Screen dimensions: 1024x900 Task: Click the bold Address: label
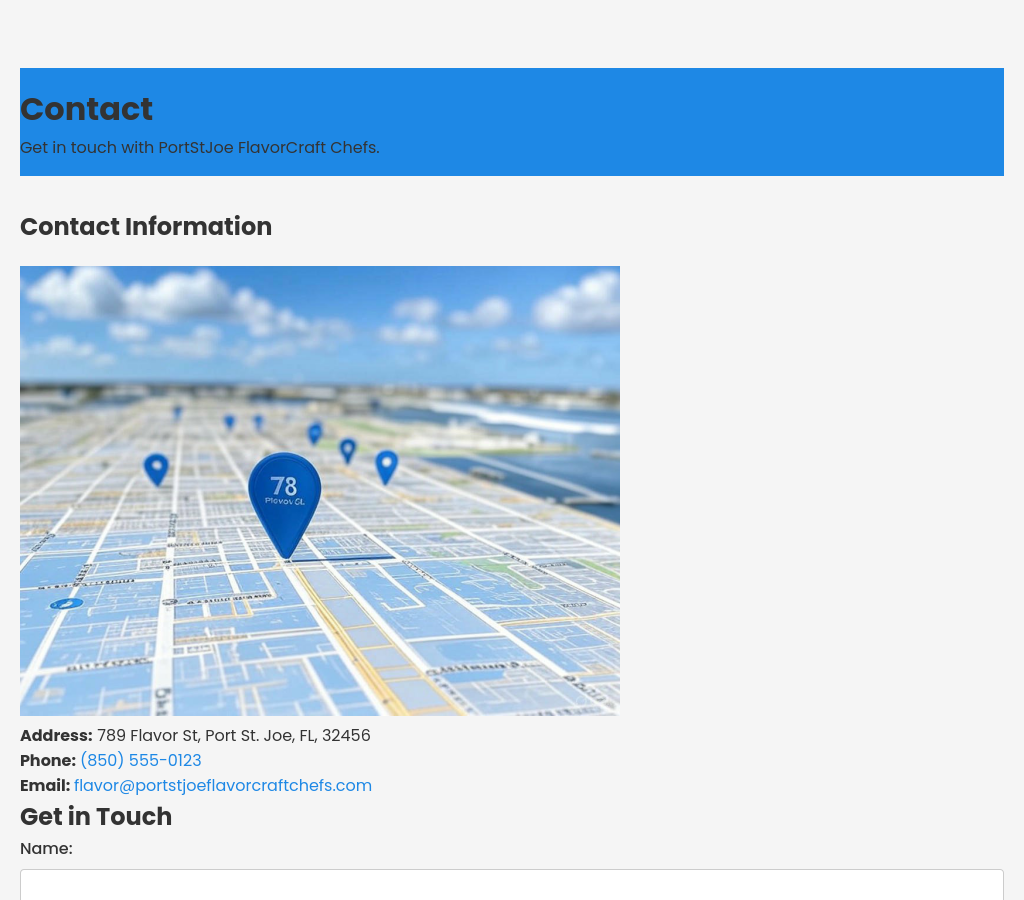(x=56, y=736)
